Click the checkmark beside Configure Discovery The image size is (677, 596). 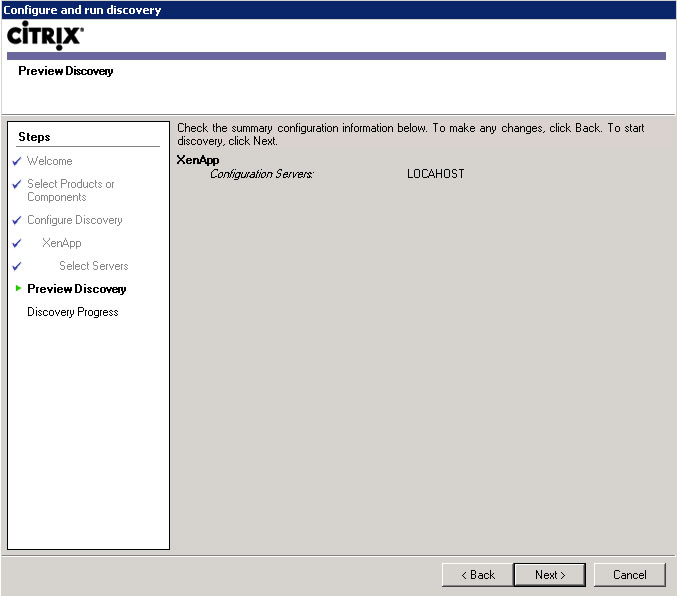17,220
